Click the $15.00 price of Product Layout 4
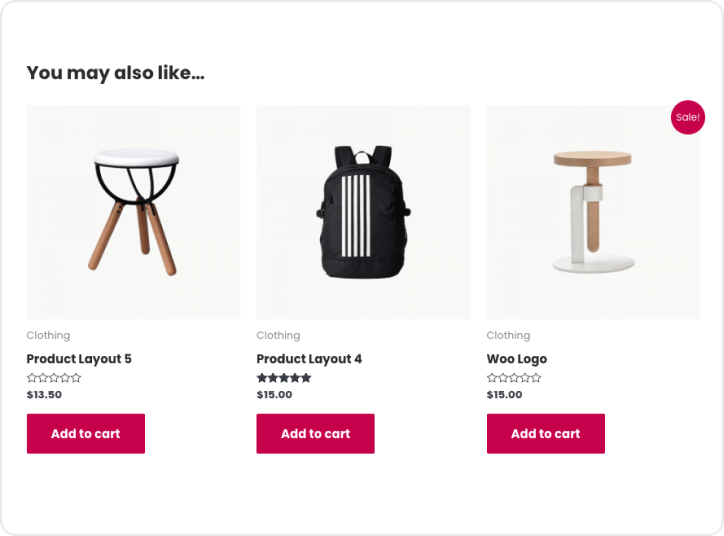724x536 pixels. pos(274,395)
